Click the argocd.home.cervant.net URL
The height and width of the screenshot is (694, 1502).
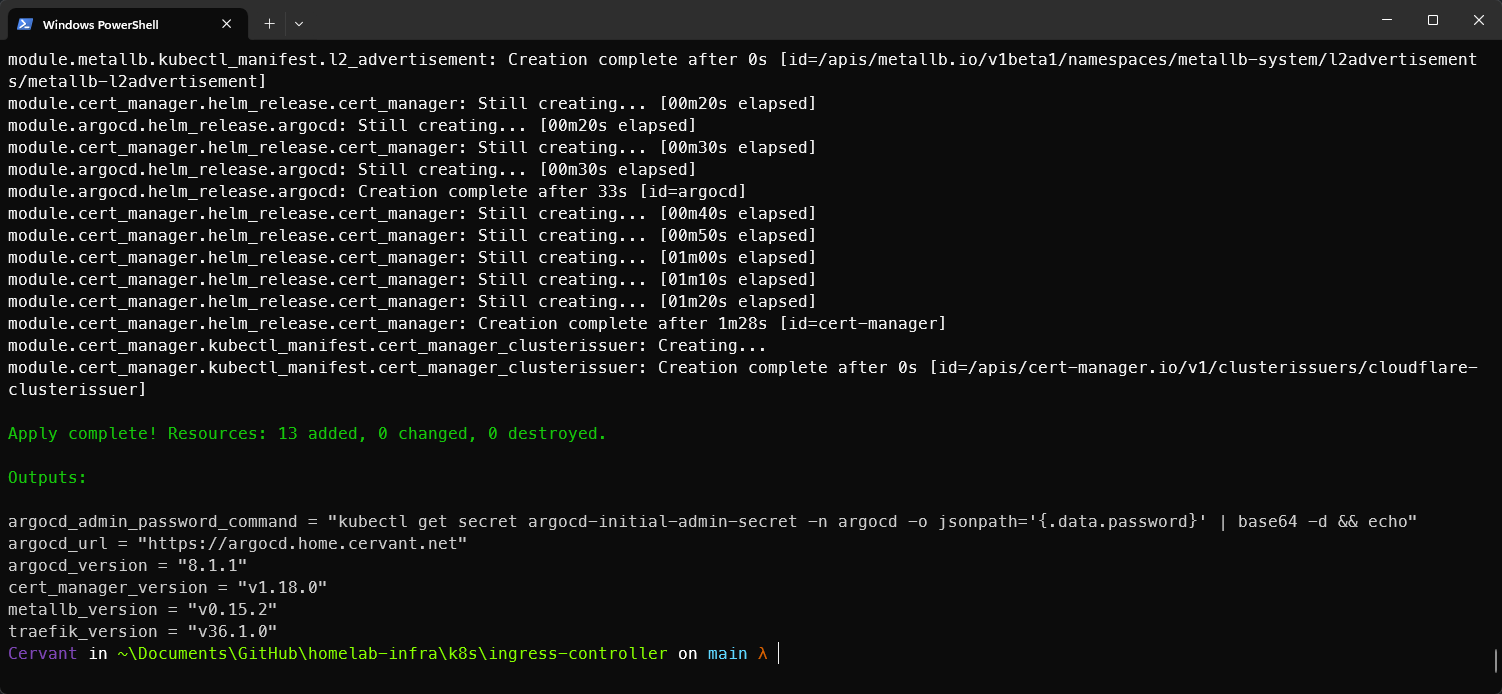(x=302, y=544)
